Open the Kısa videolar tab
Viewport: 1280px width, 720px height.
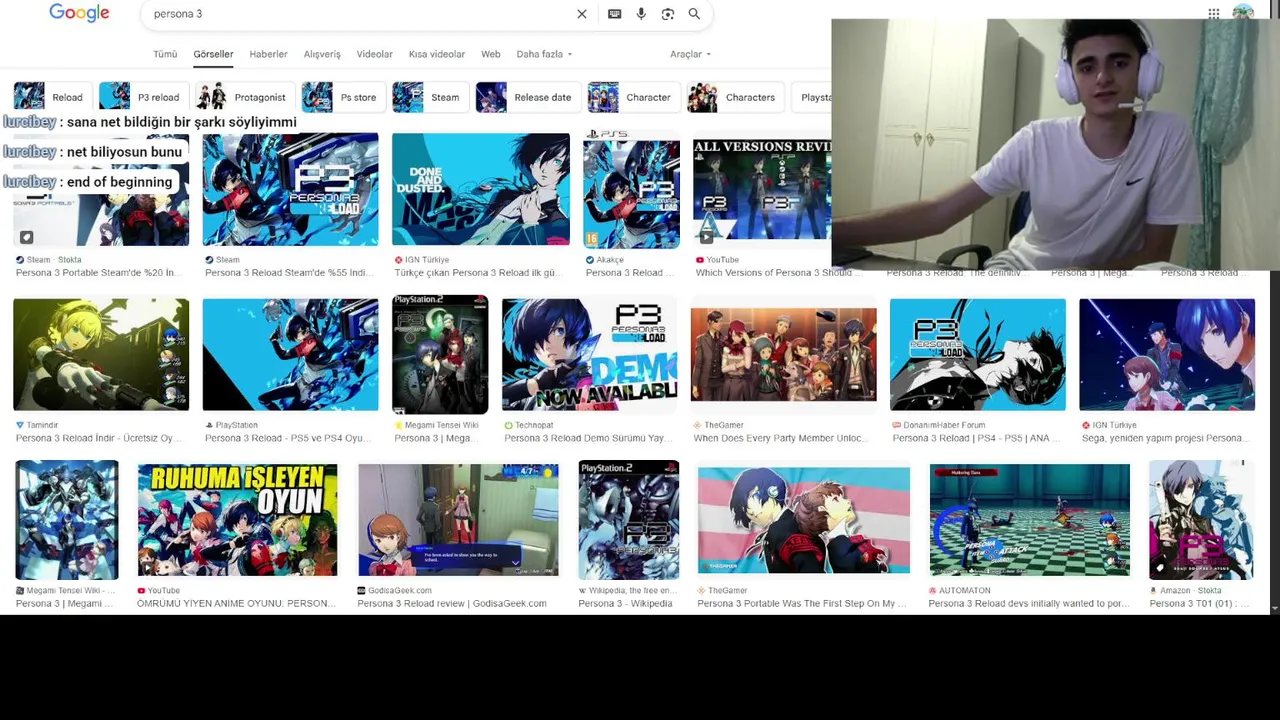(437, 54)
